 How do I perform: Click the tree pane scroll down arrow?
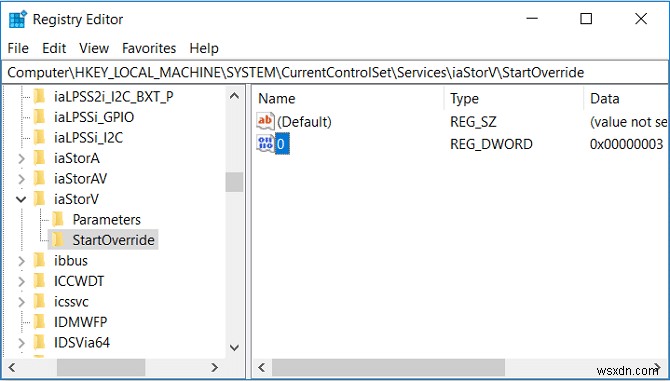pos(234,348)
